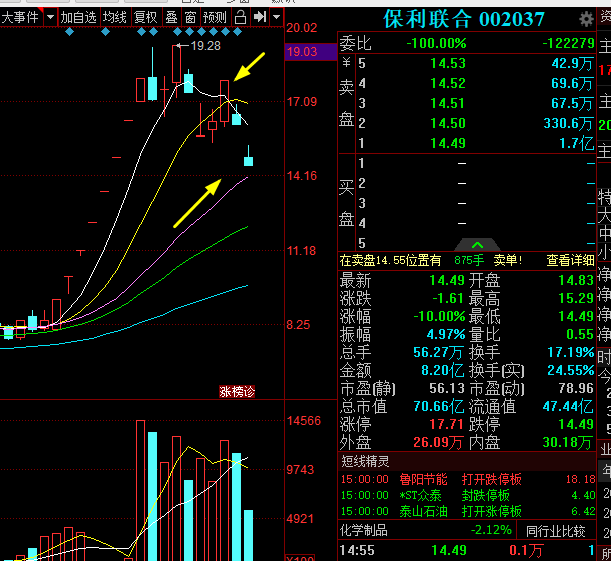Open the 复权 price adjustment option
The height and width of the screenshot is (561, 611).
click(145, 18)
